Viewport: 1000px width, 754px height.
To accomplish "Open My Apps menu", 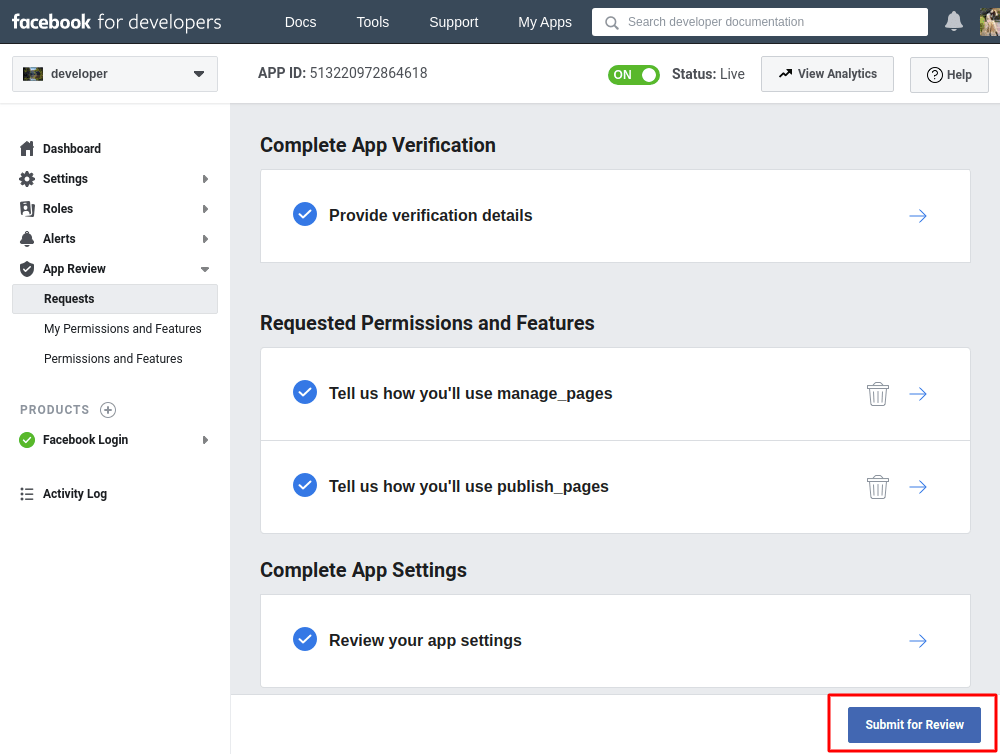I will (x=545, y=22).
